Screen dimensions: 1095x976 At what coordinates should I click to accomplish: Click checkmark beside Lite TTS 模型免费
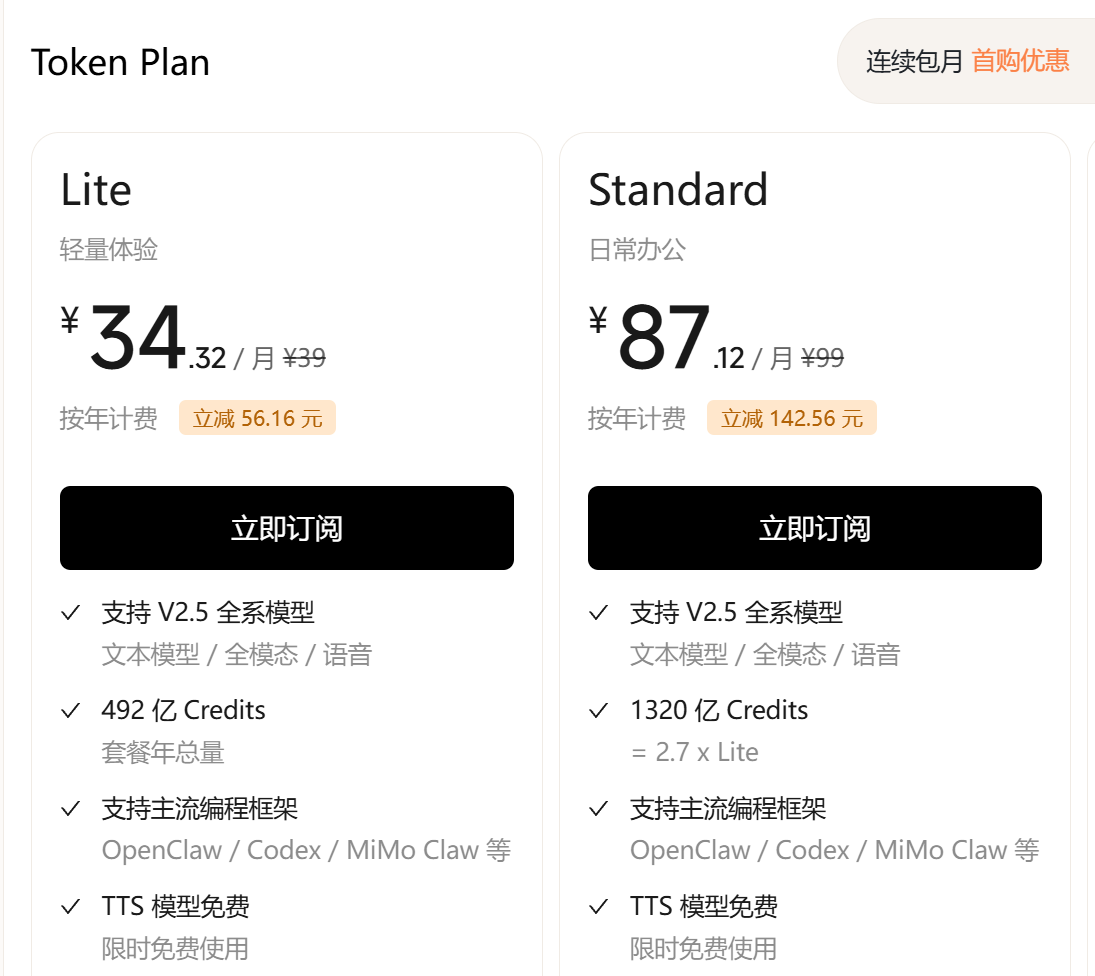click(71, 906)
